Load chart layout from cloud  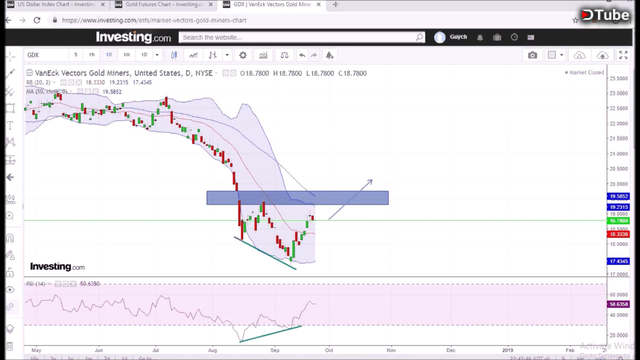tap(579, 55)
